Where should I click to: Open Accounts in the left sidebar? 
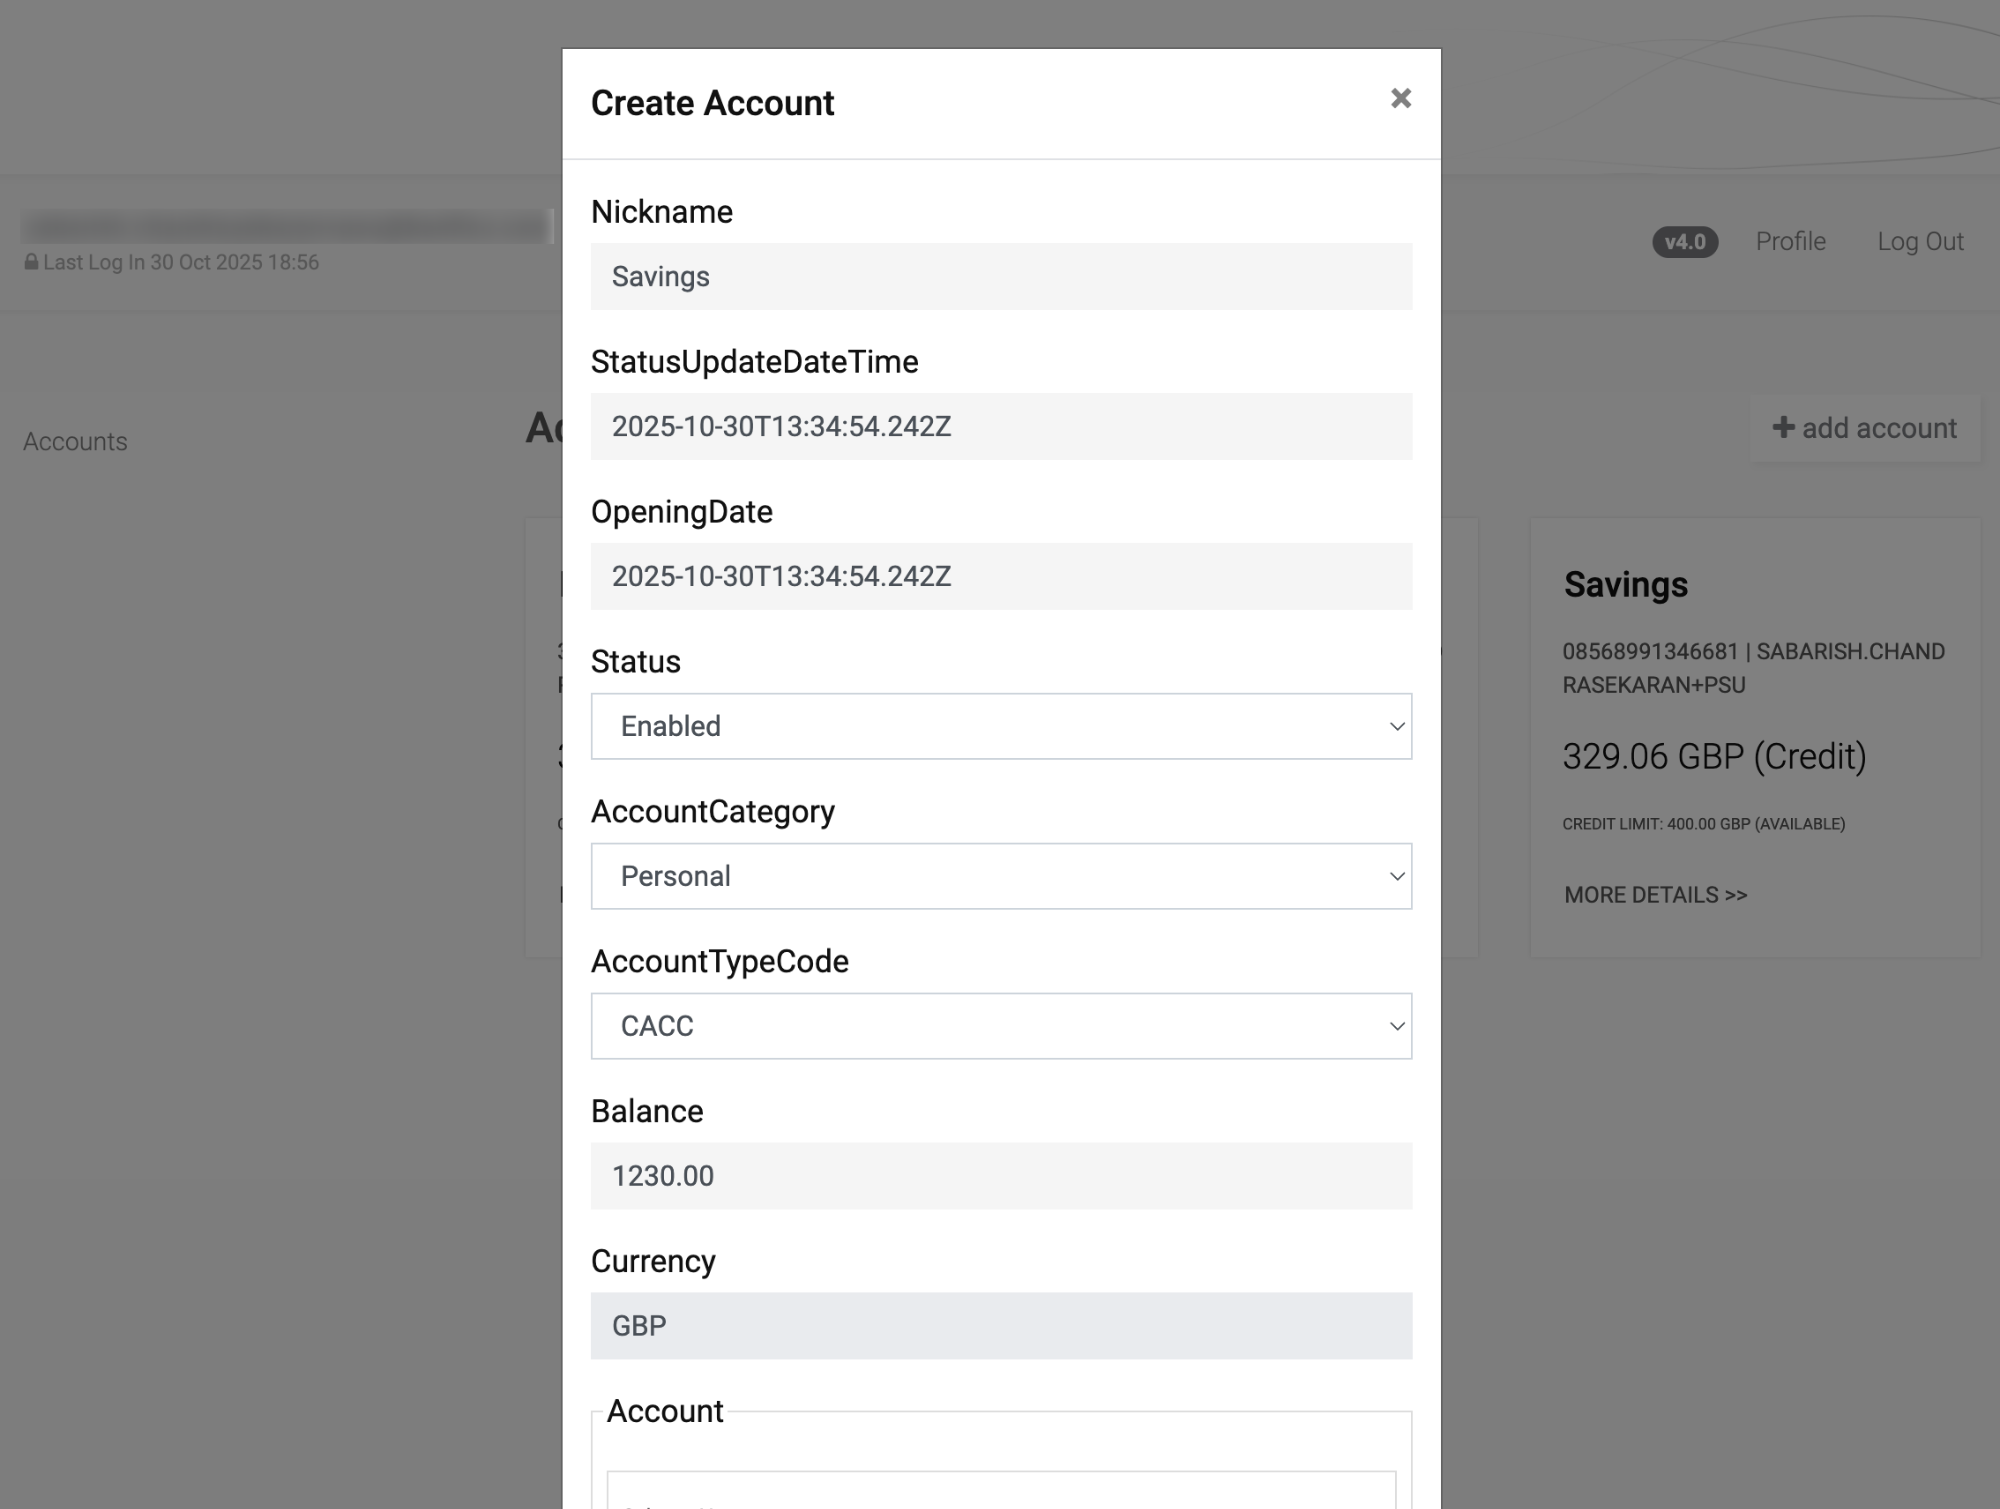click(75, 441)
